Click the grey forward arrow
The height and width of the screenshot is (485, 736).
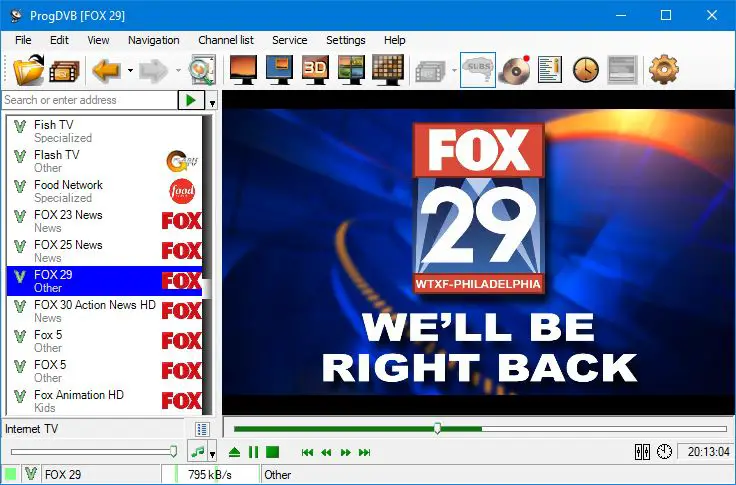[154, 70]
